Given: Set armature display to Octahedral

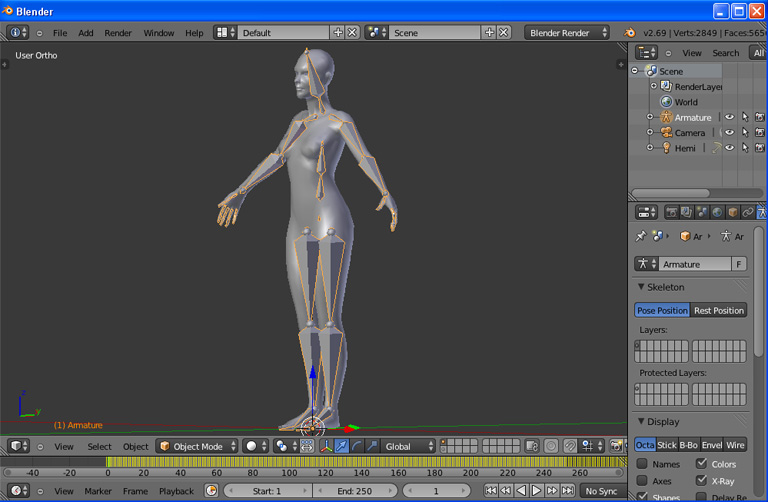Looking at the screenshot, I should point(645,445).
